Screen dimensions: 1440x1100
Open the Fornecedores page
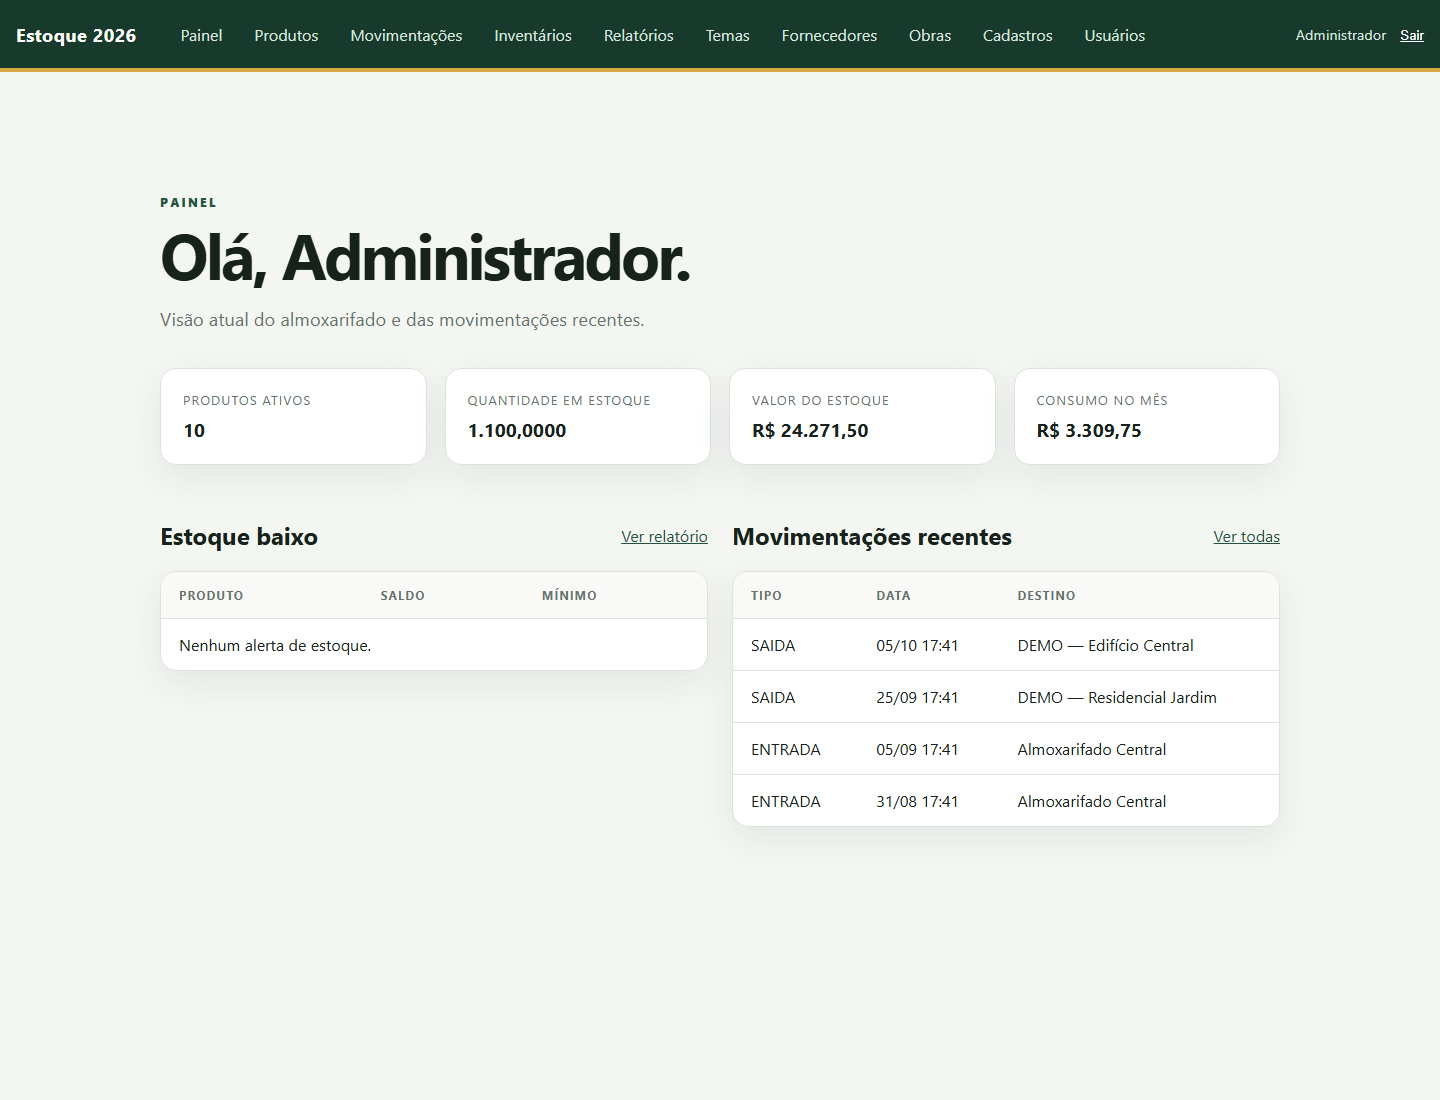pos(829,36)
